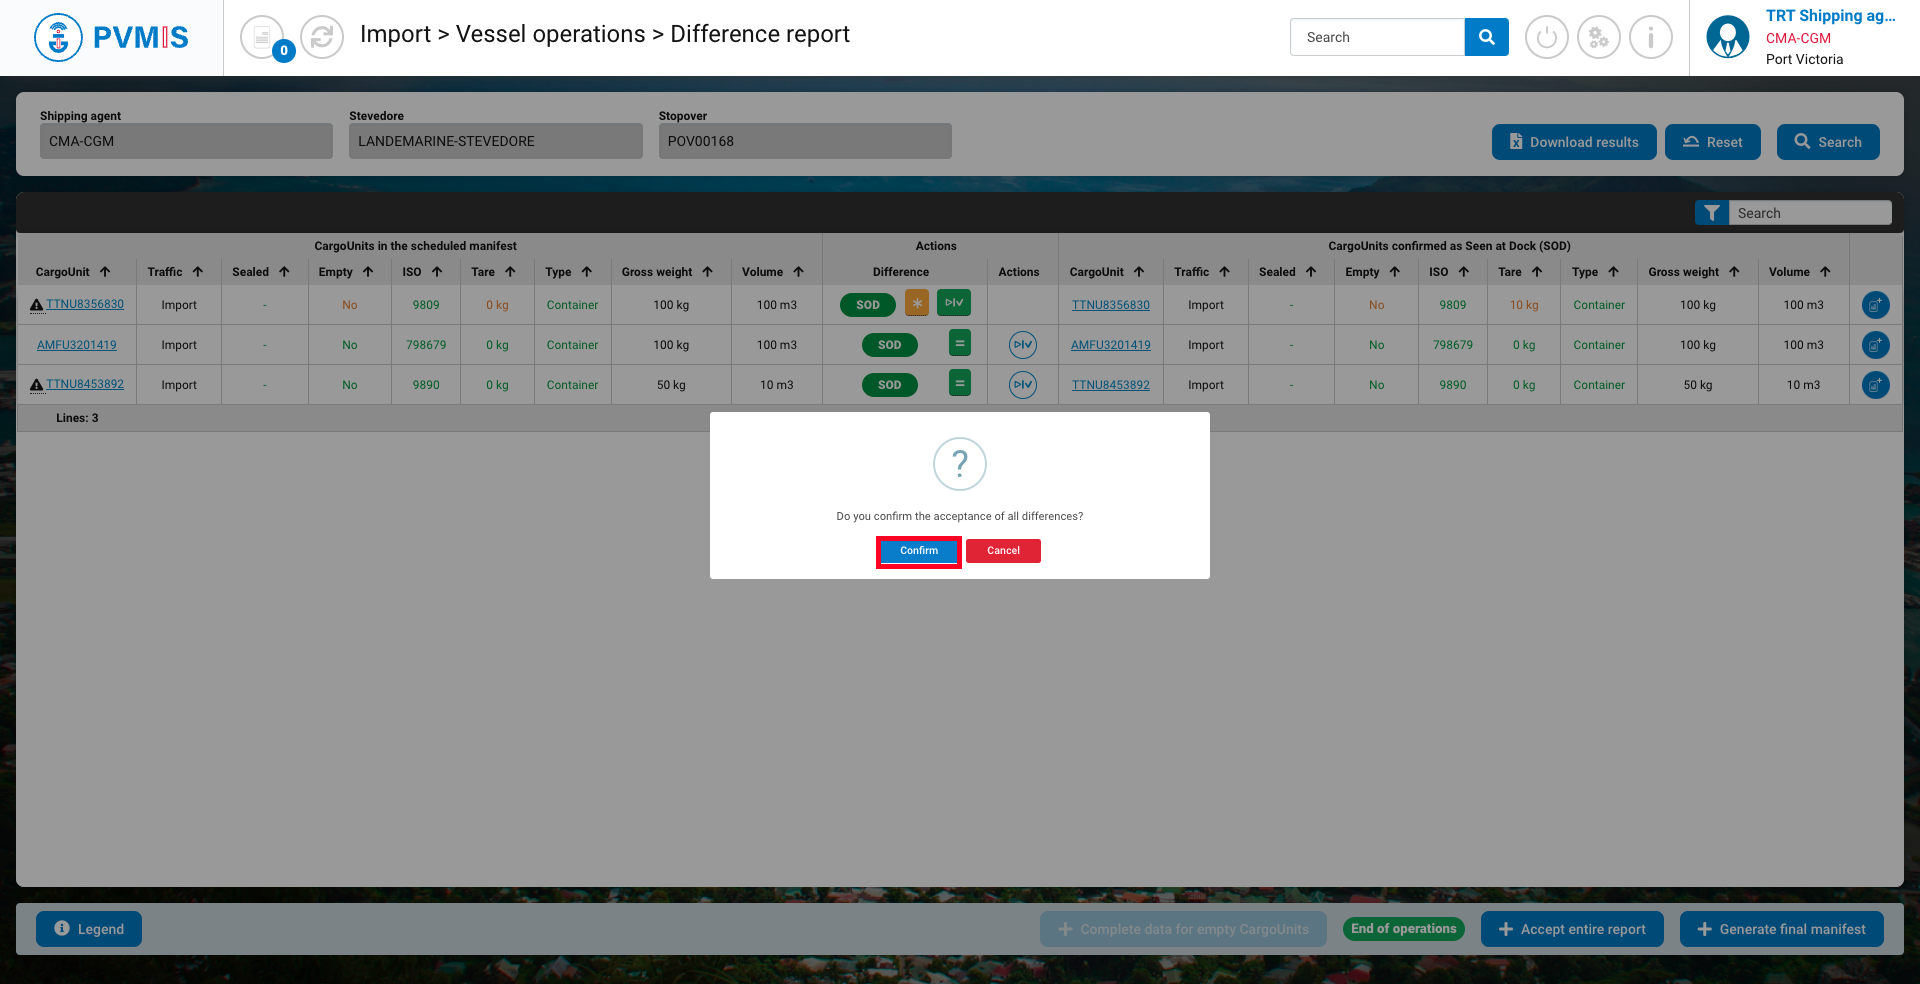Click Generate final manifest button
The image size is (1920, 984).
1781,929
